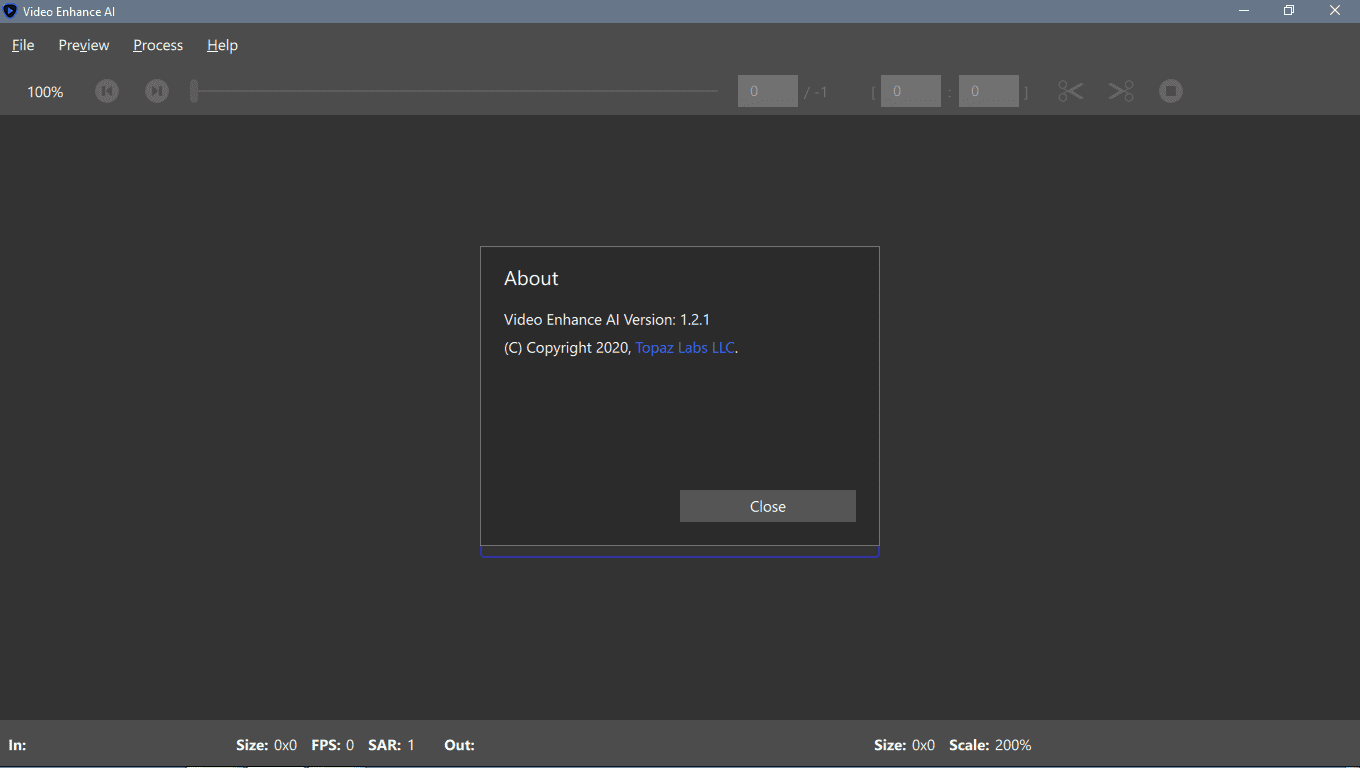Click the About dialog heading

[531, 278]
